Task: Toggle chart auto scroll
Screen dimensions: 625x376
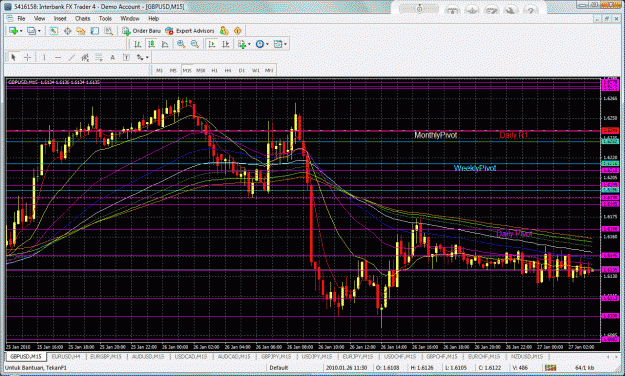Action: [212, 44]
